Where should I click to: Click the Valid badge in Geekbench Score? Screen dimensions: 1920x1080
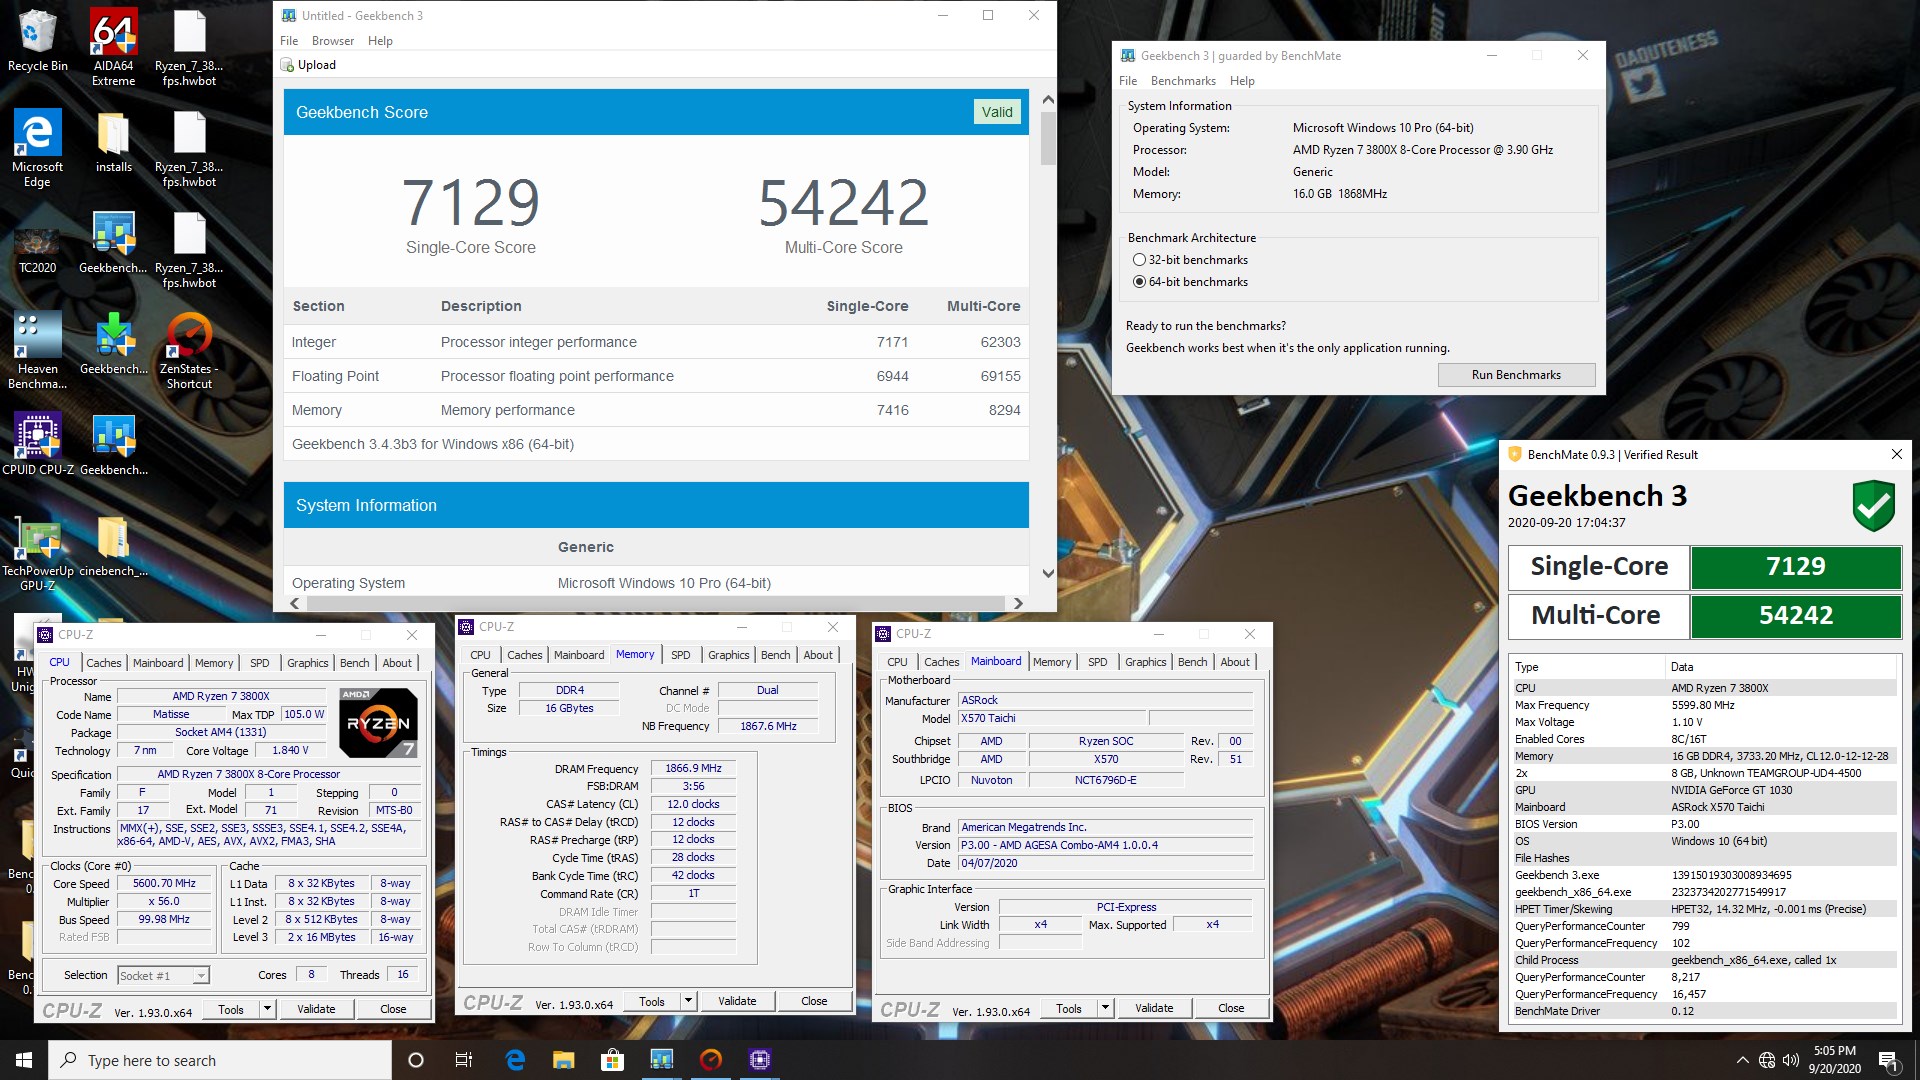coord(996,112)
